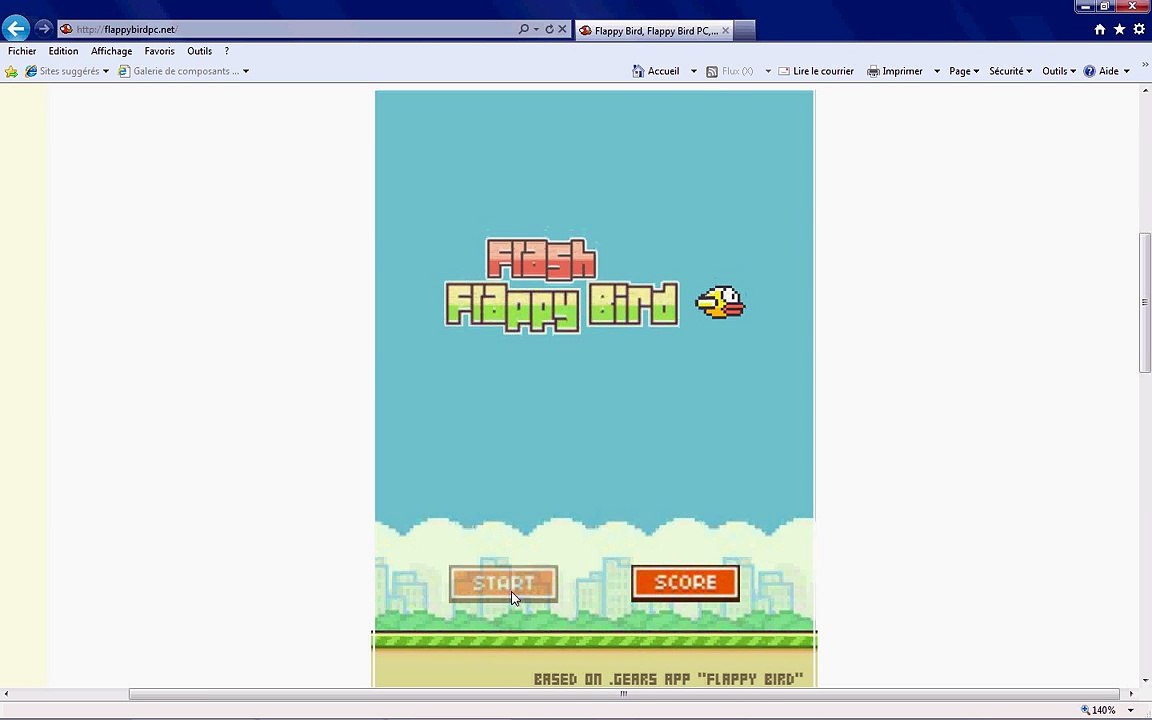Screen dimensions: 1152x720
Task: Click horizontal scrollbar left arrow
Action: tap(6, 694)
